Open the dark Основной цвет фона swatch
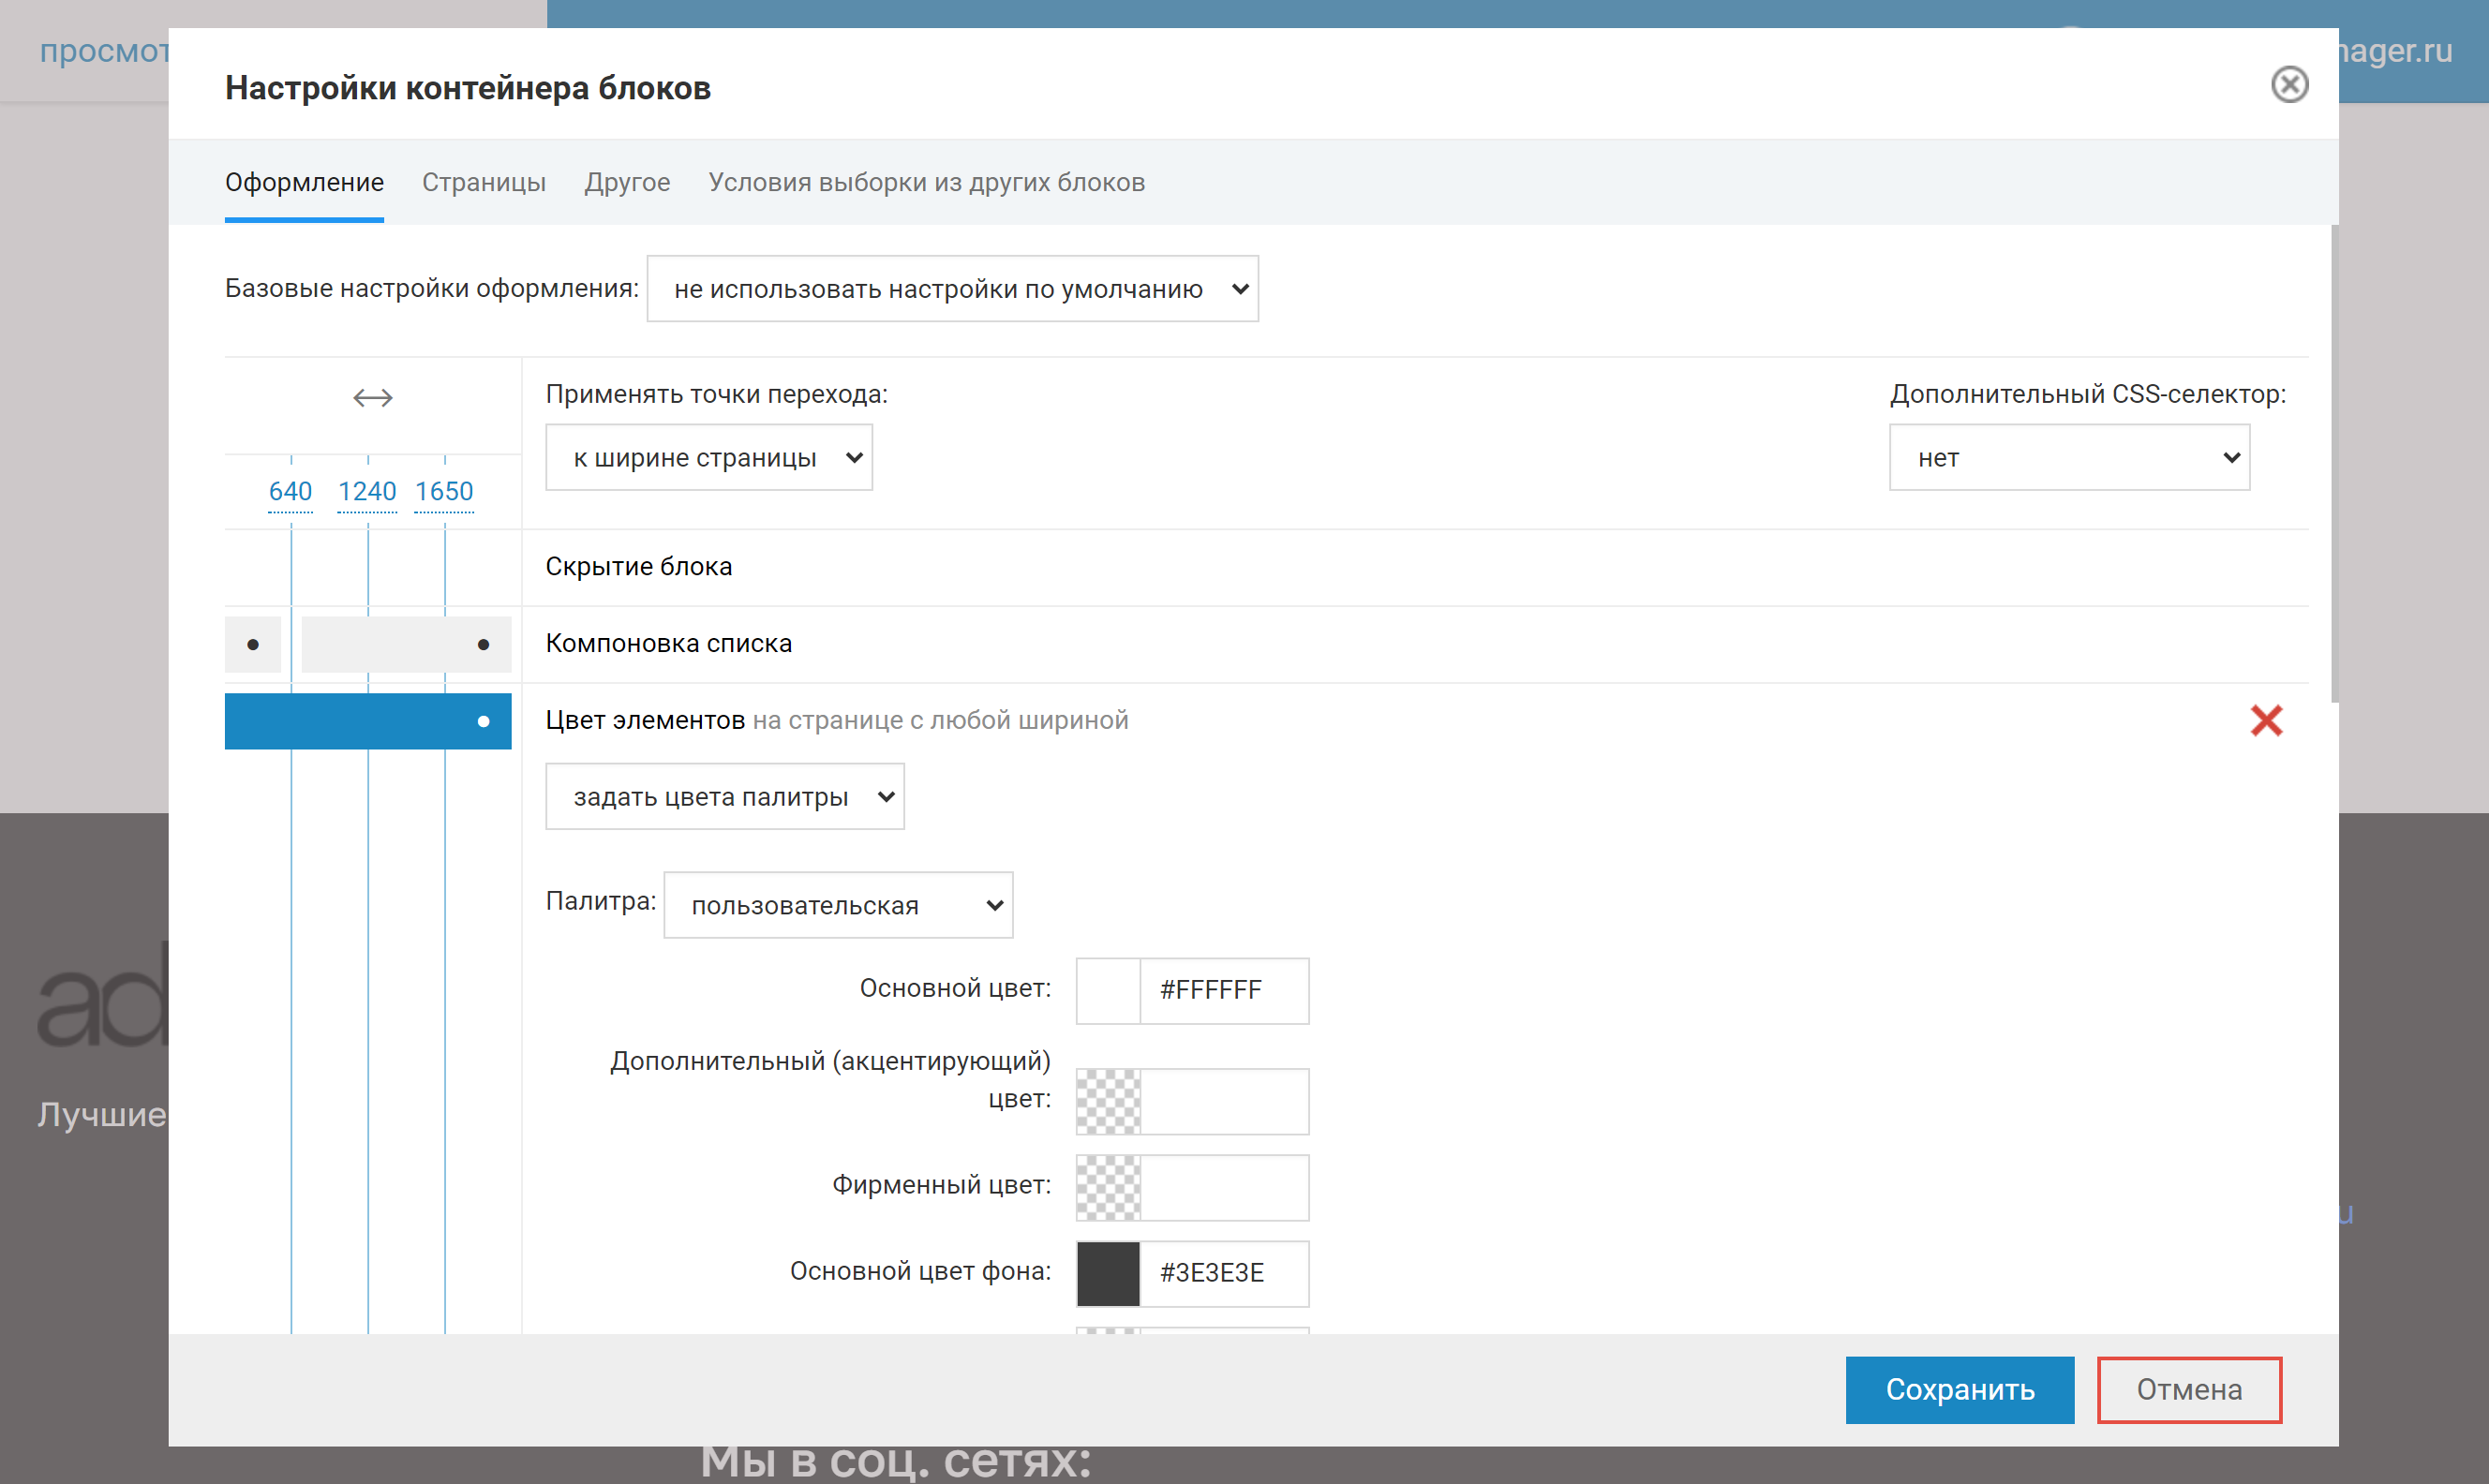This screenshot has height=1484, width=2489. tap(1108, 1273)
